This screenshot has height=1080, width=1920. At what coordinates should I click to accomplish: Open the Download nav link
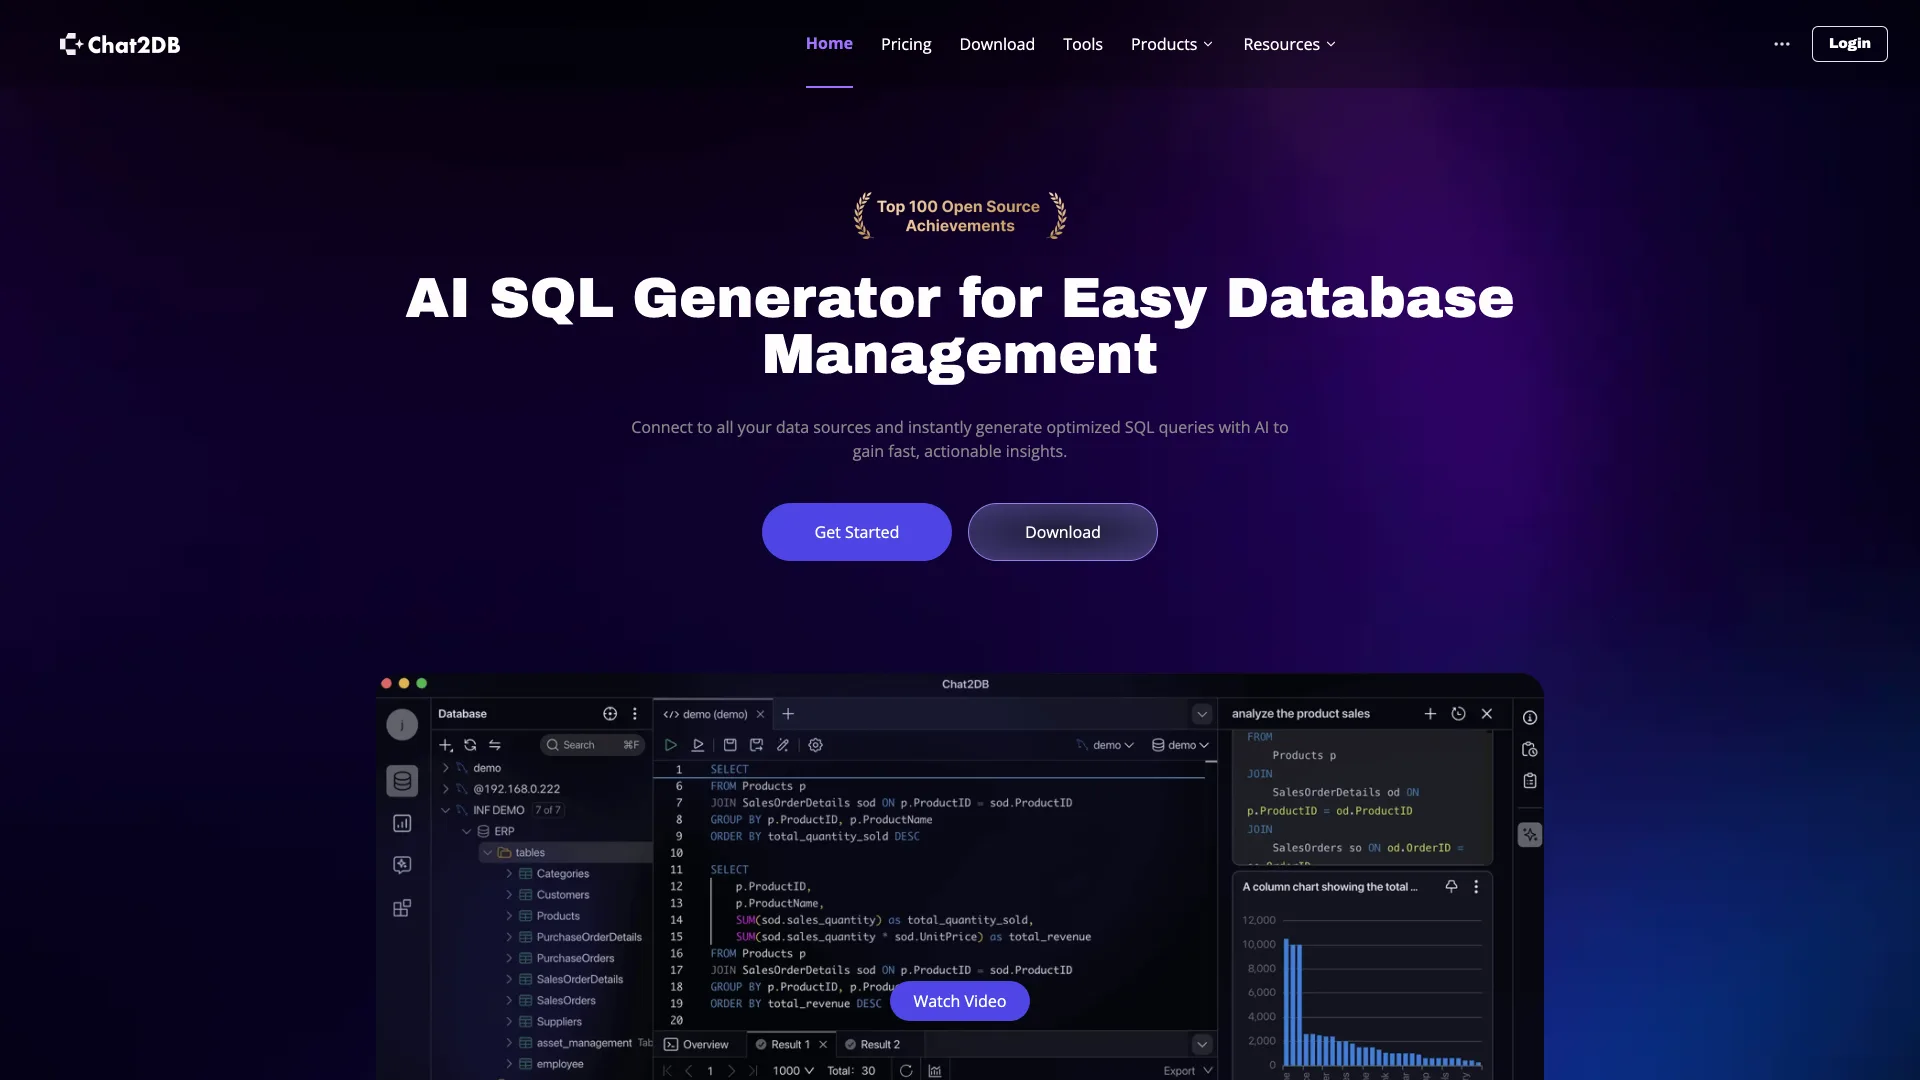[x=997, y=44]
